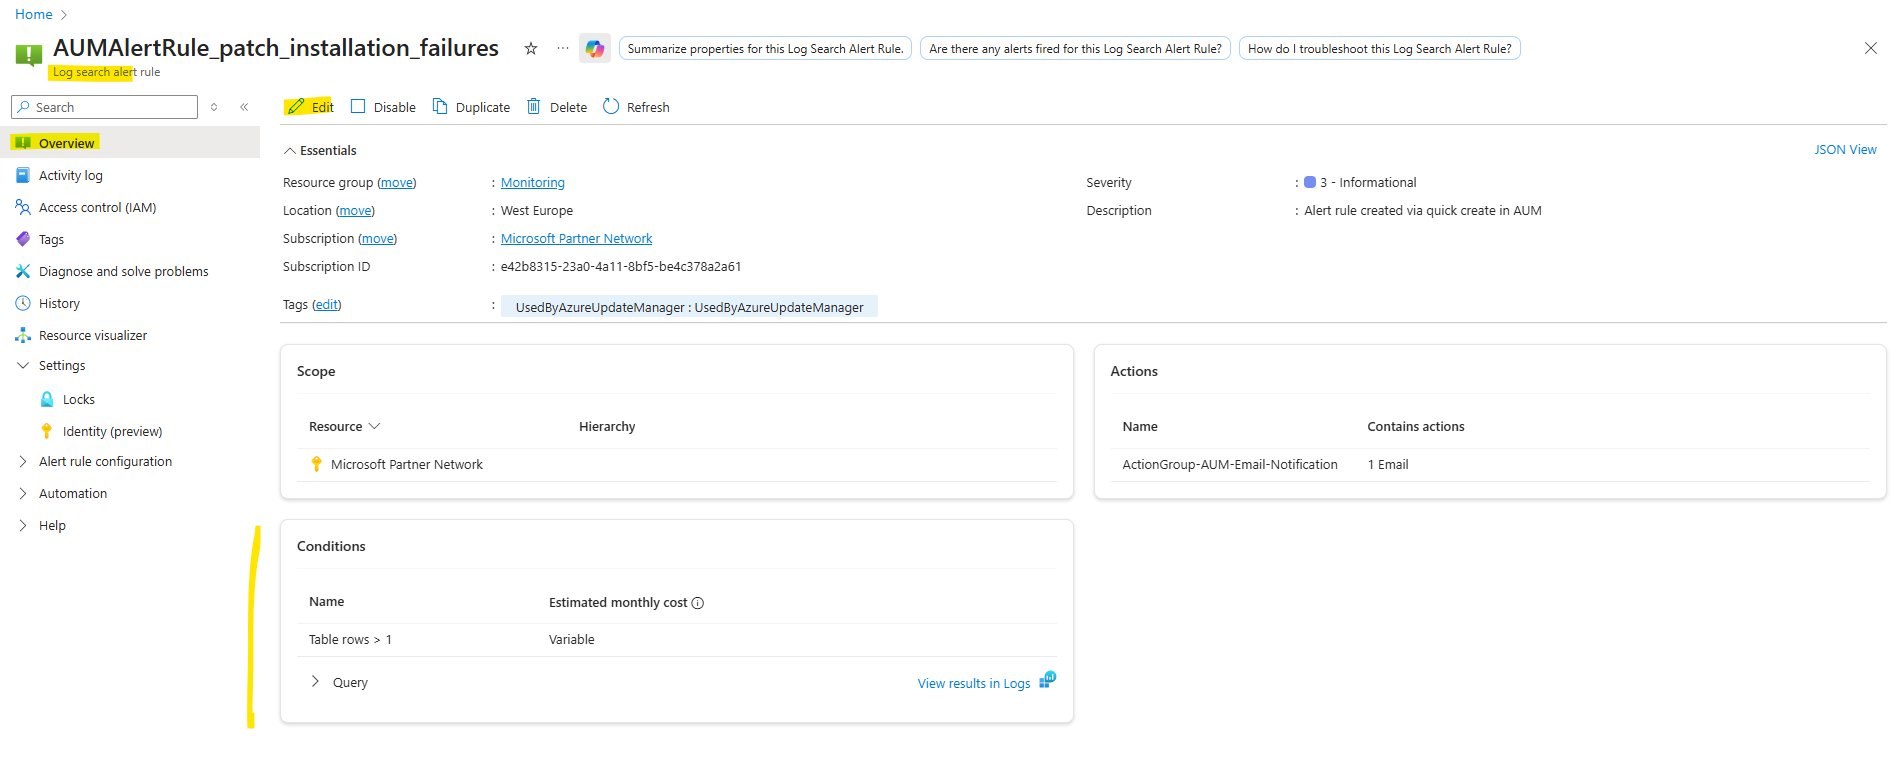
Task: Click the Resource visualizer icon
Action: pyautogui.click(x=23, y=335)
